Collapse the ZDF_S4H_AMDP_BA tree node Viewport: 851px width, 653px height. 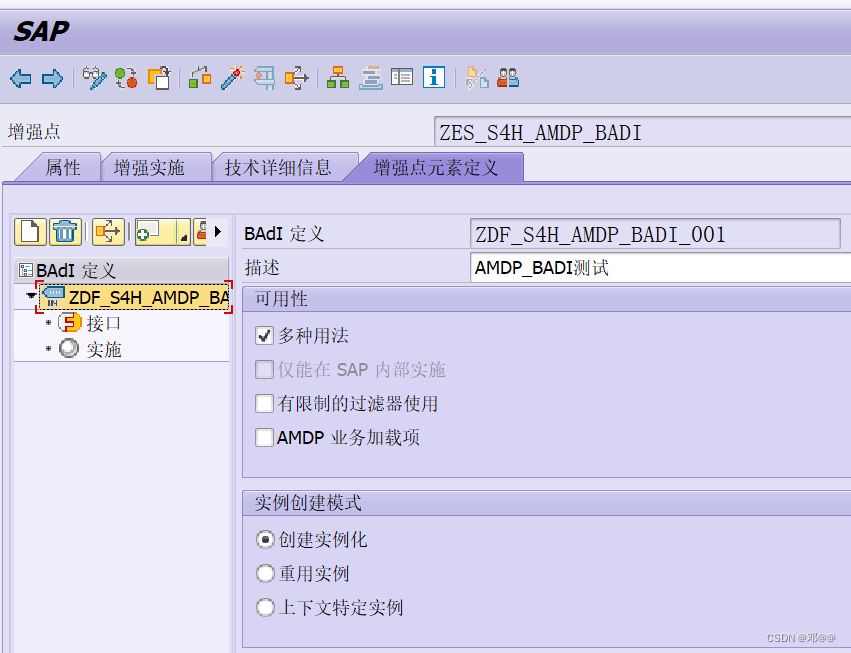pos(31,296)
